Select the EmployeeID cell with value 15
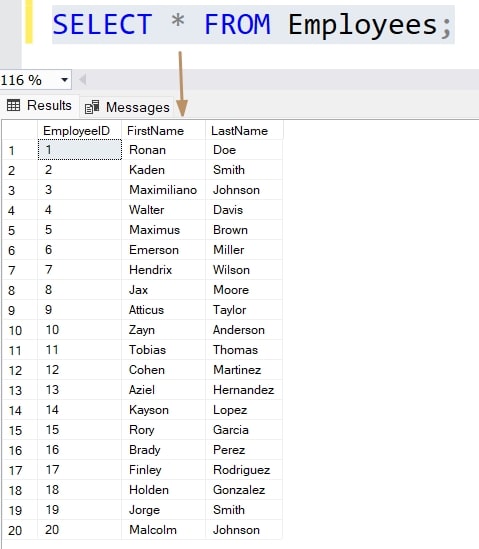 (79, 430)
